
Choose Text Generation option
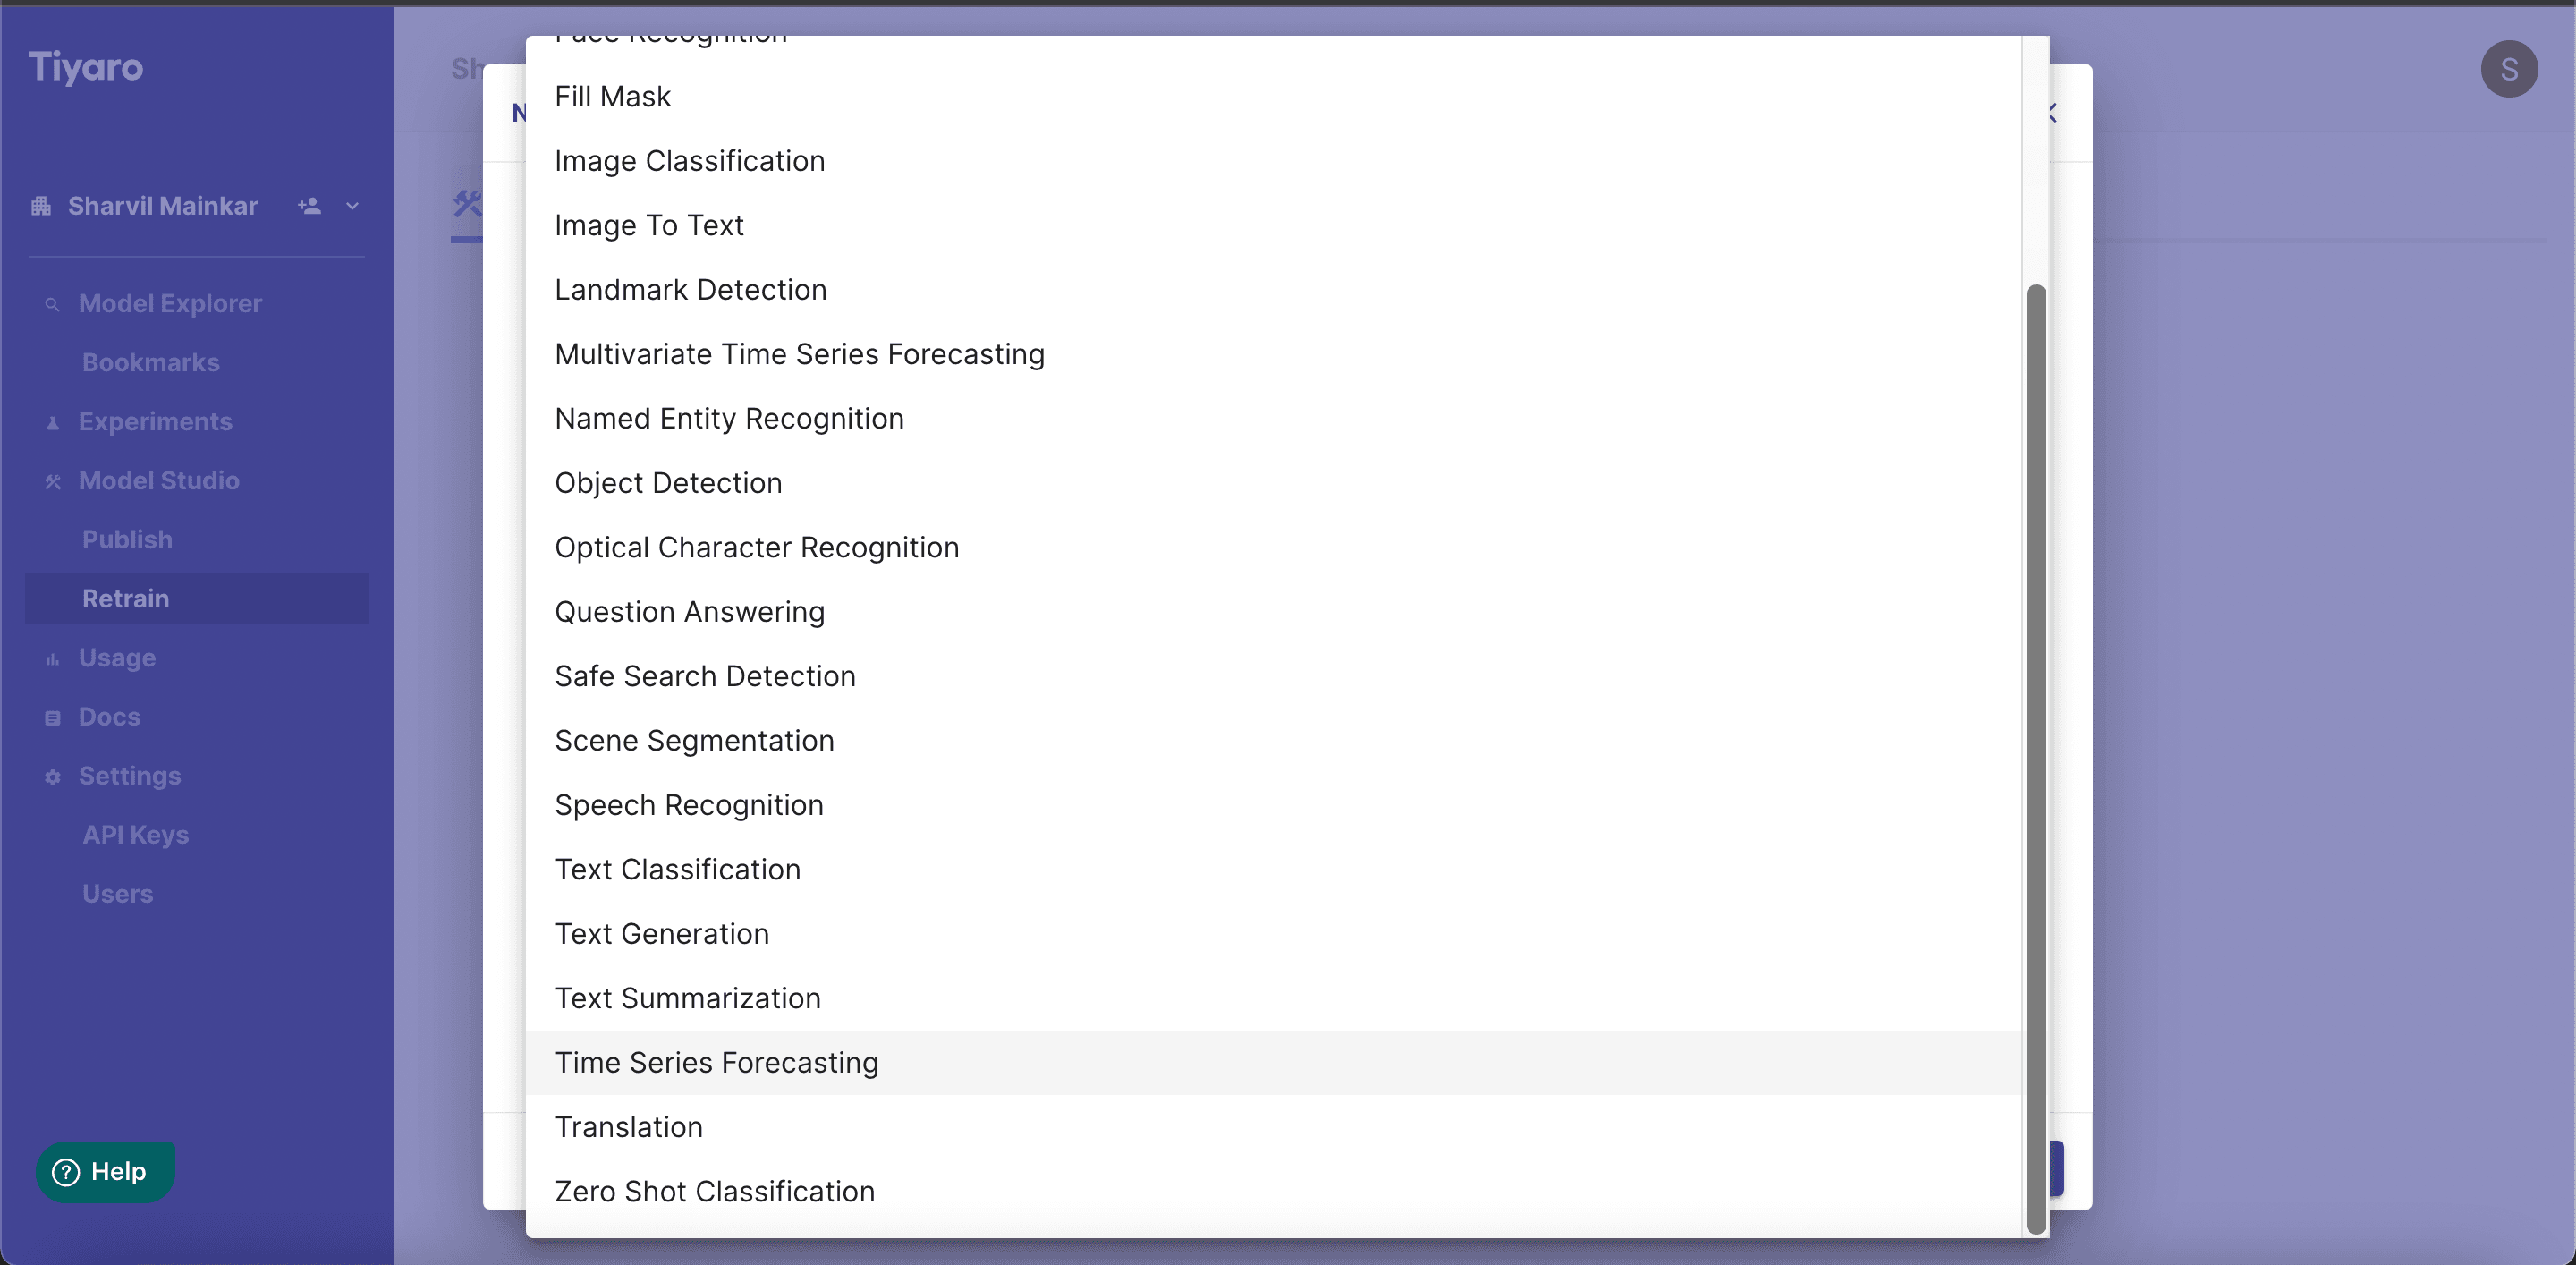[1273, 934]
